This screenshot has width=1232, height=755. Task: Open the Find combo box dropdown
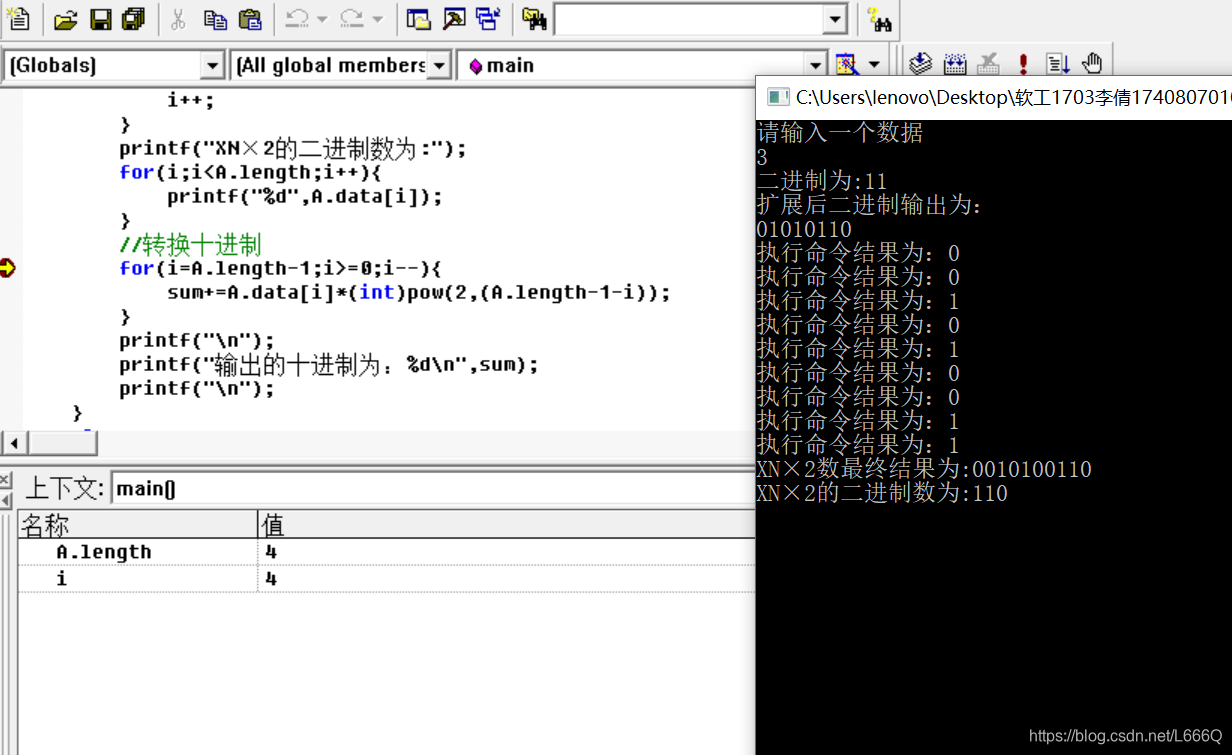click(x=835, y=19)
